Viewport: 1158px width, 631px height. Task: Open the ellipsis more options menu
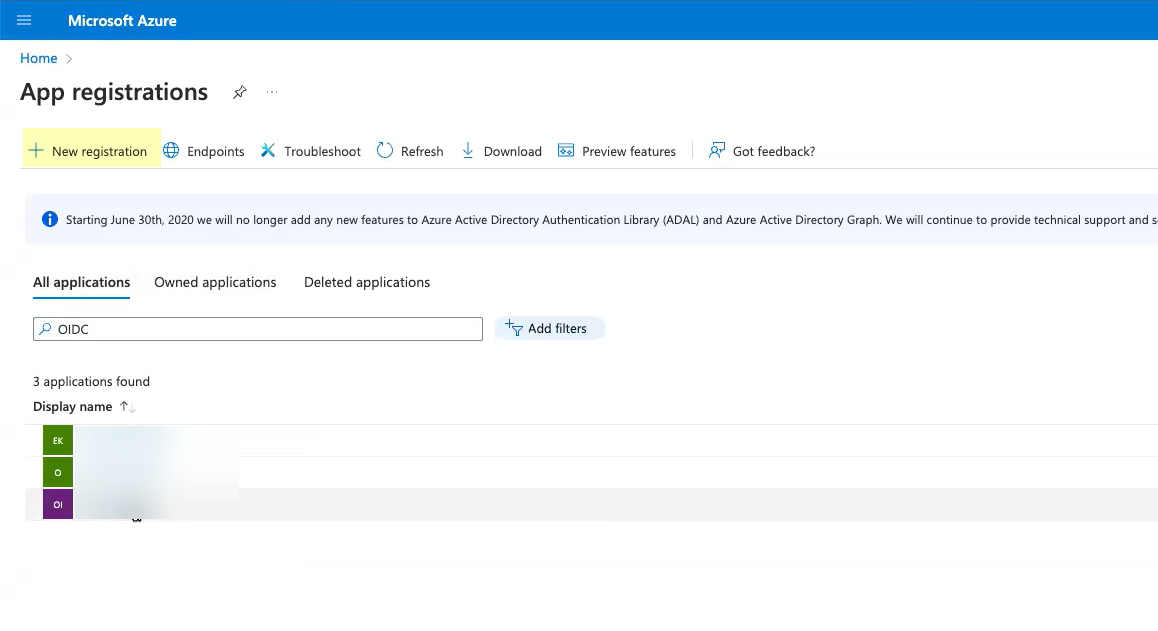271,92
